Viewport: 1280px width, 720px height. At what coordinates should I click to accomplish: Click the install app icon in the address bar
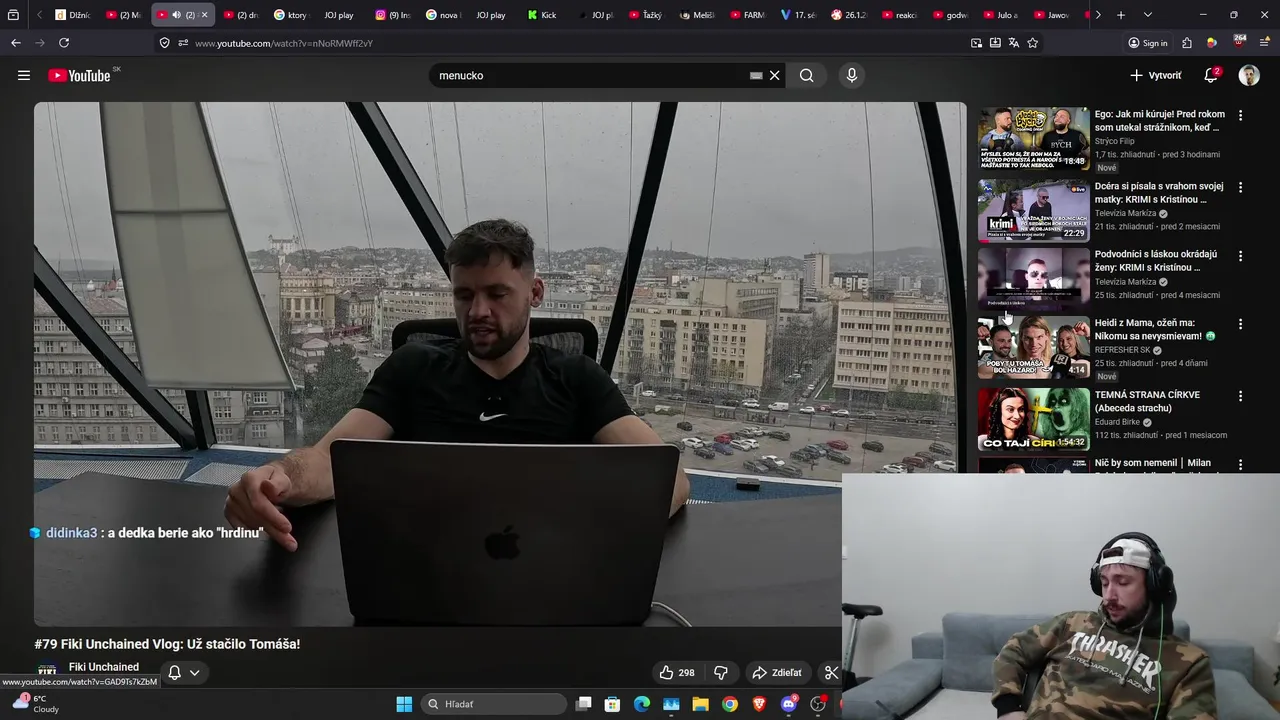coord(995,43)
